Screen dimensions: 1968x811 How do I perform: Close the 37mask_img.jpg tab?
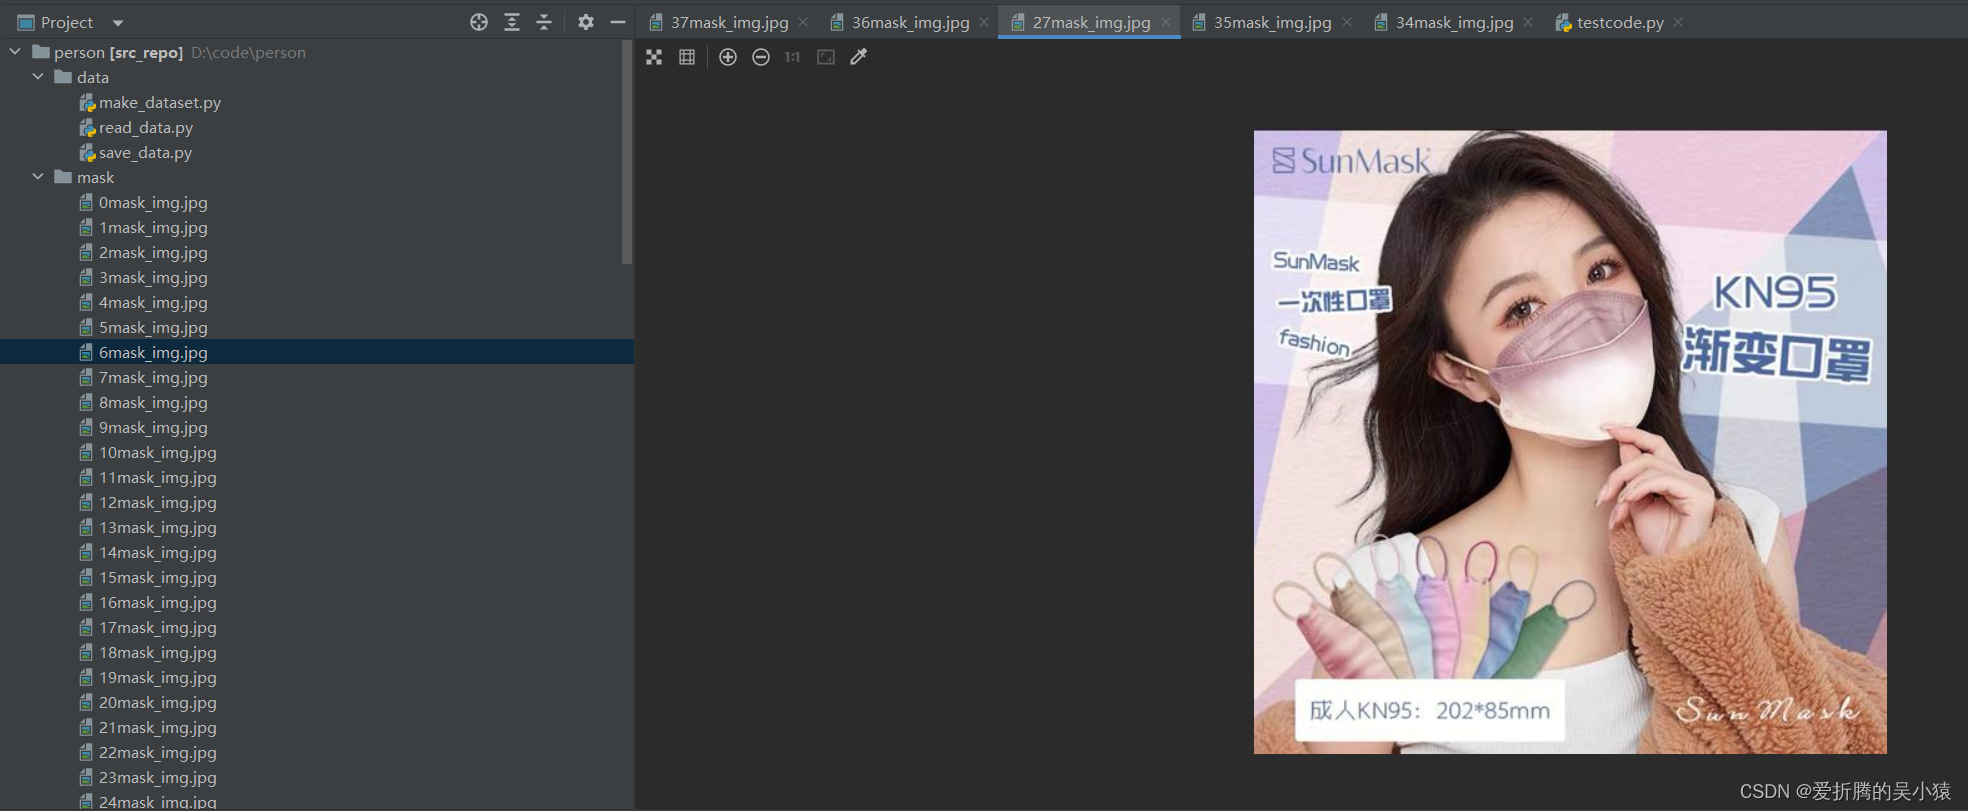pyautogui.click(x=803, y=22)
